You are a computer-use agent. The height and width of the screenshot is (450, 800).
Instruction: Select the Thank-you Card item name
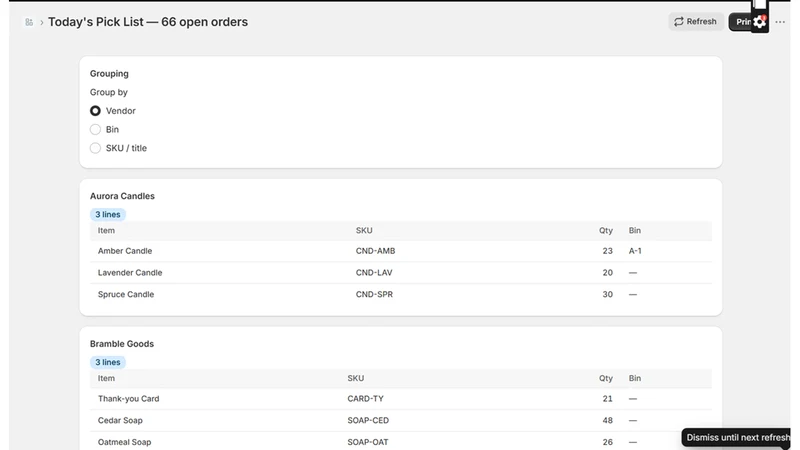click(x=129, y=398)
